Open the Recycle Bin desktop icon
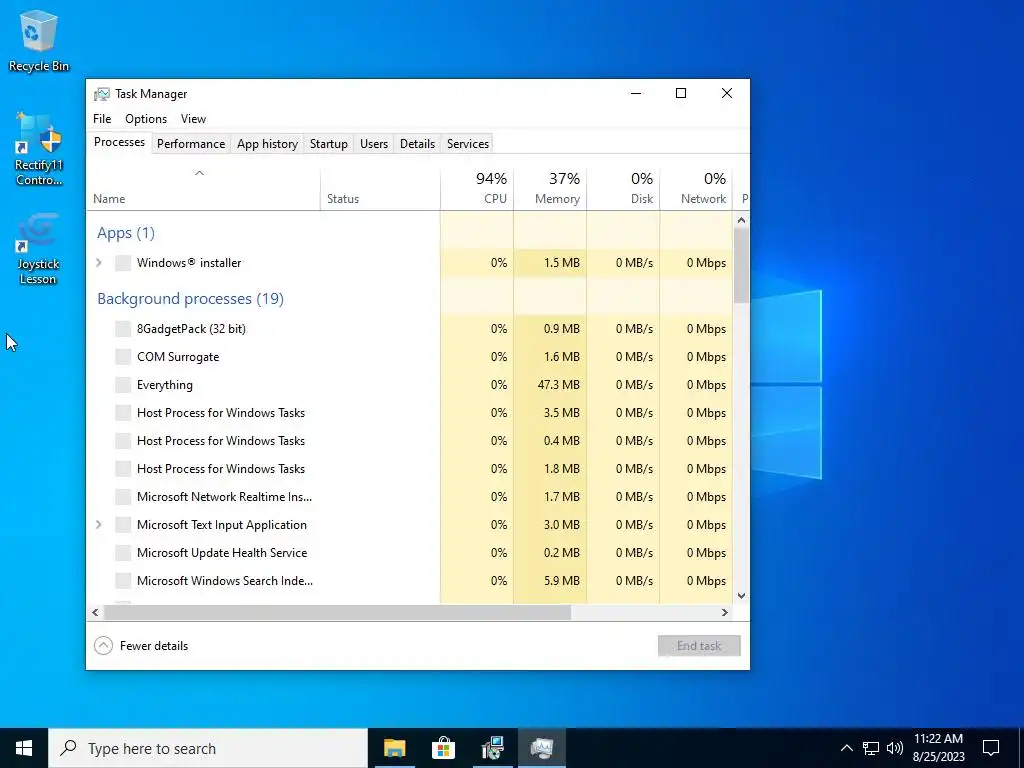 [39, 40]
